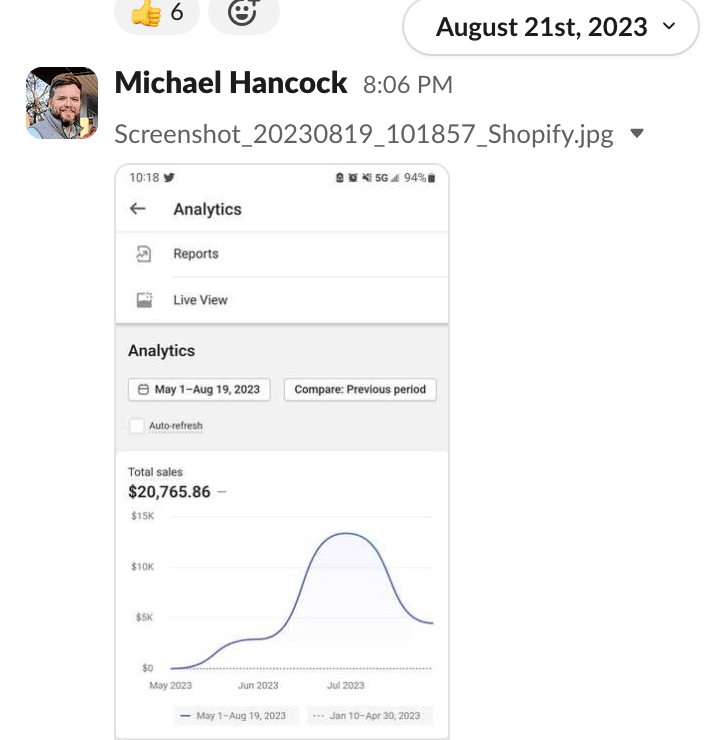Click the Michael Hancock sender name
Viewport: 720px width, 740px height.
231,84
